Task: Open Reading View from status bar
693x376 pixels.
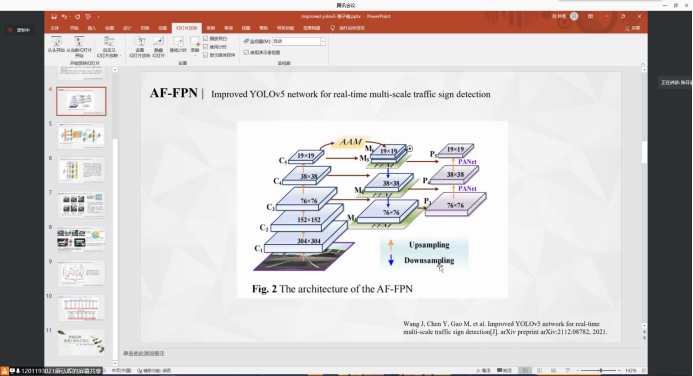Action: [x=553, y=371]
